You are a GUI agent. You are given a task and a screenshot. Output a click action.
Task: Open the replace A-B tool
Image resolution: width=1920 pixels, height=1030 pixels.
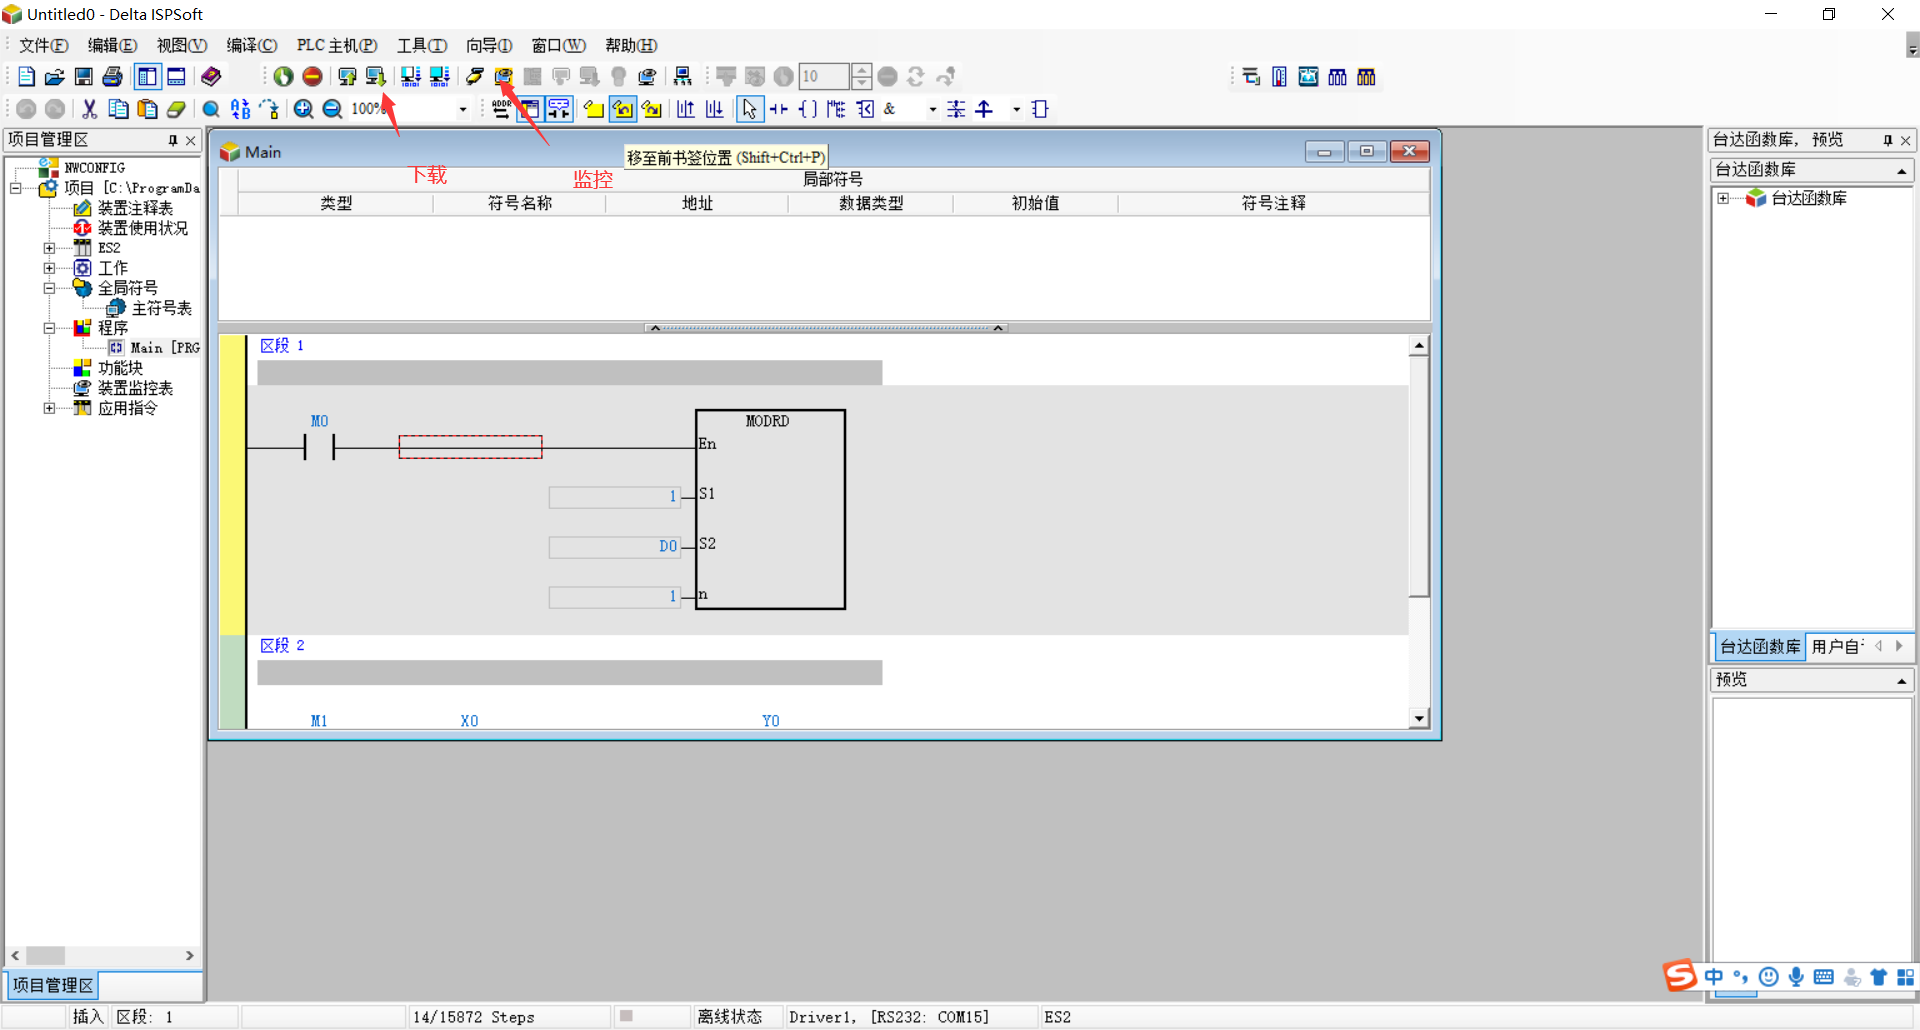click(240, 109)
